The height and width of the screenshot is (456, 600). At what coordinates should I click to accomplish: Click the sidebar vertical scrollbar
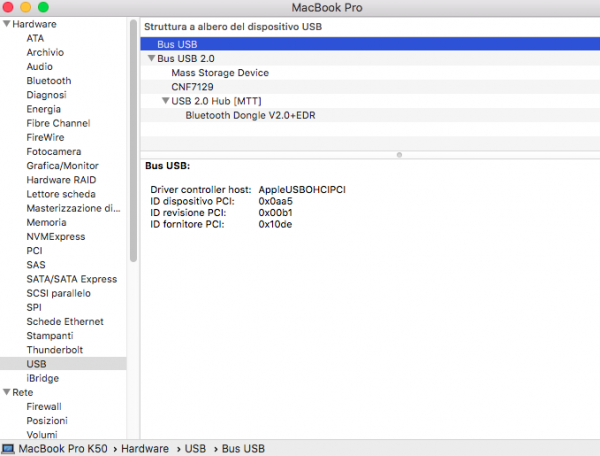click(133, 142)
